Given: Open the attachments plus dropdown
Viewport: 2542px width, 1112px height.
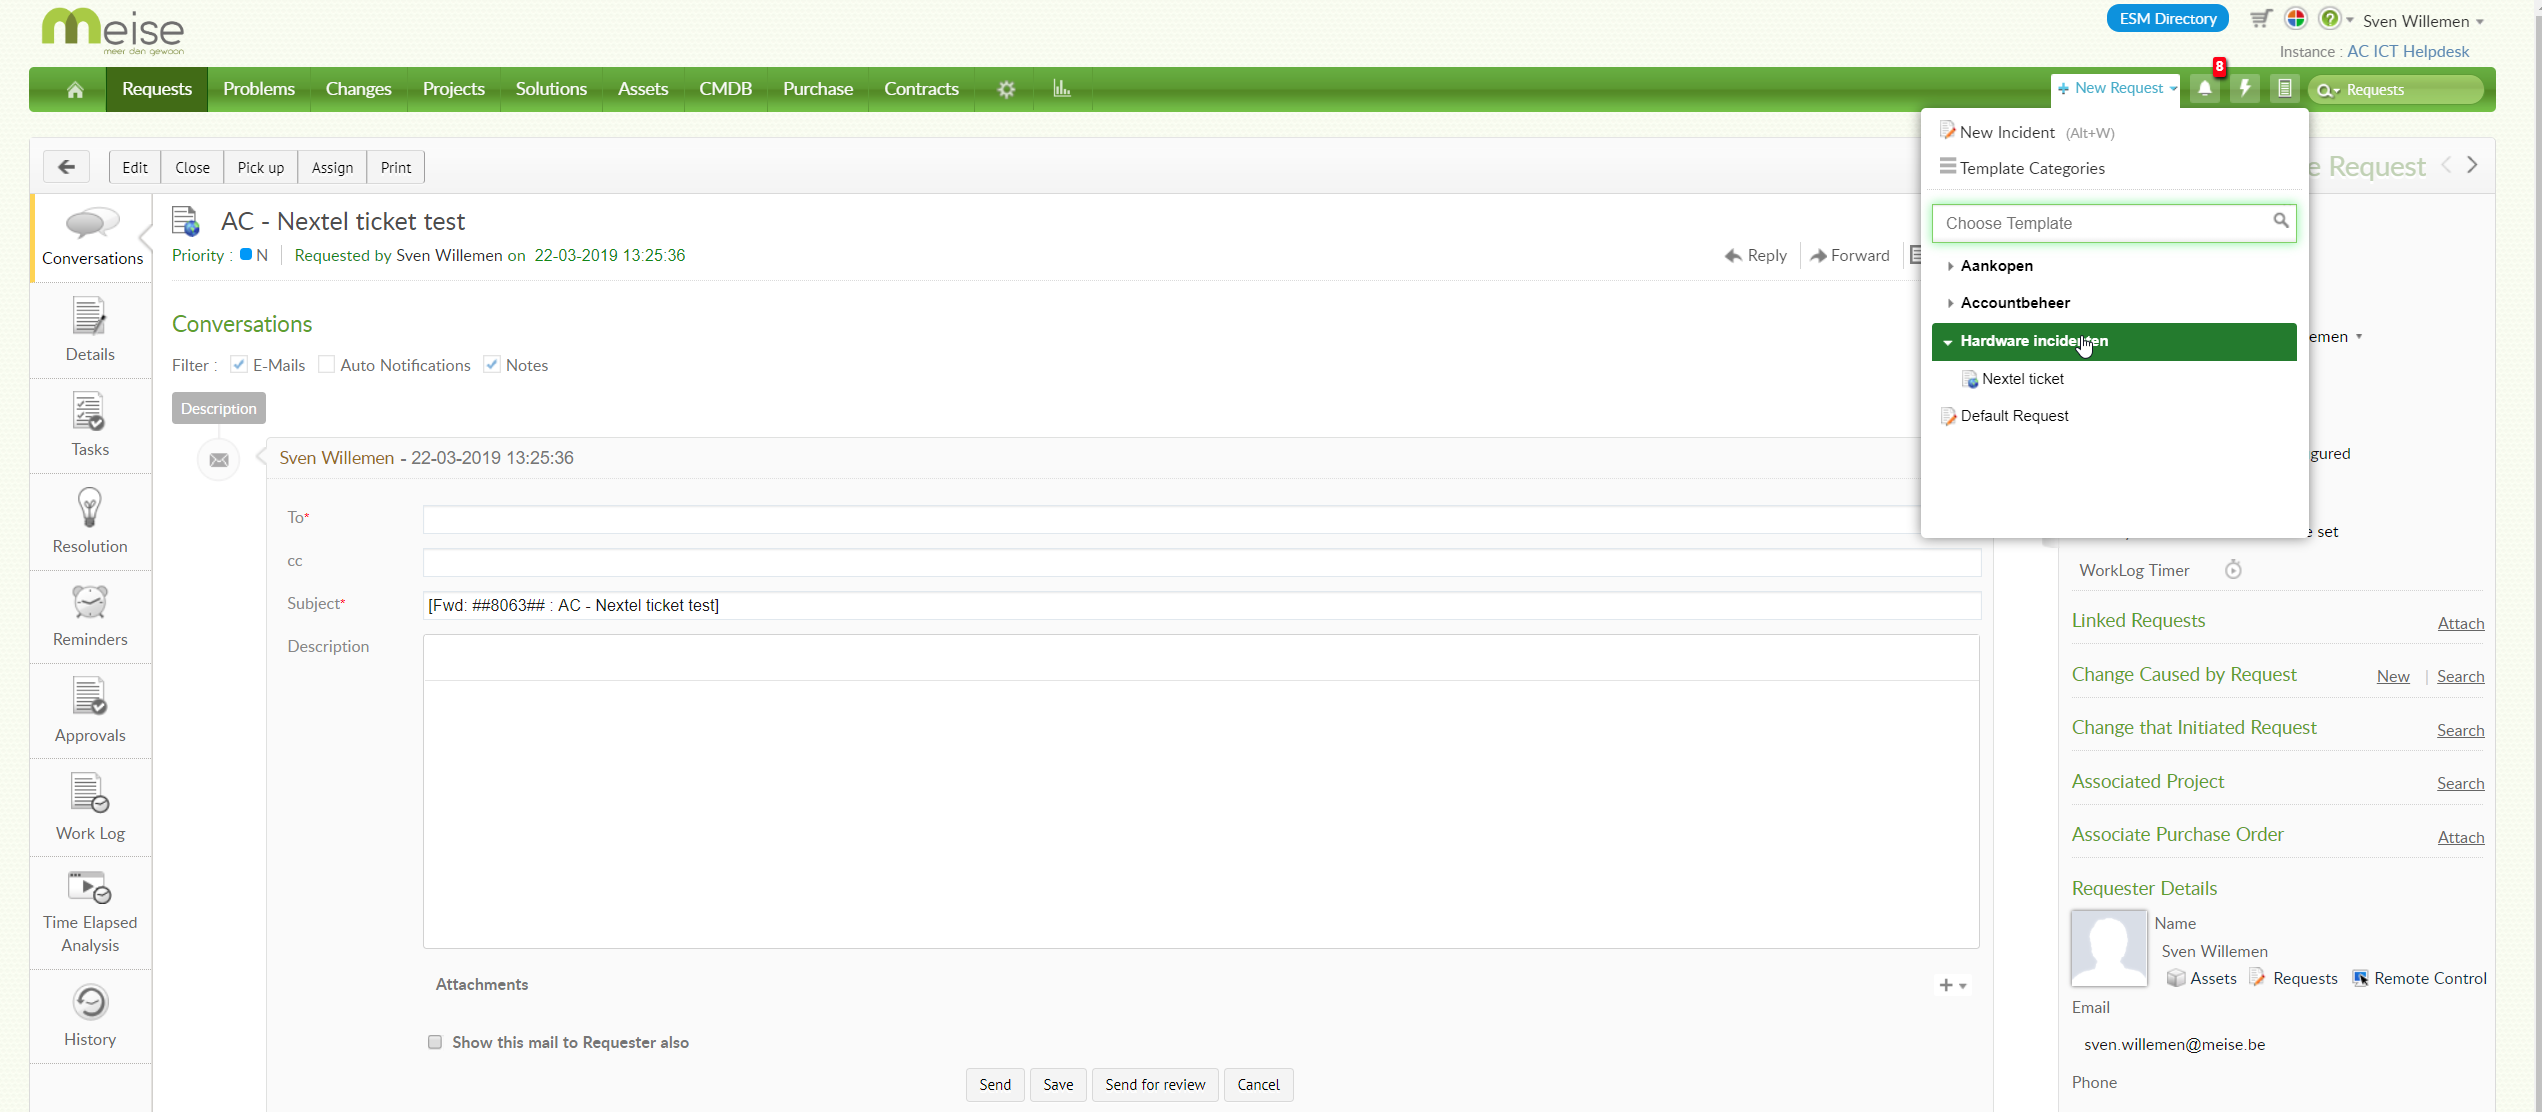Looking at the screenshot, I should 1952,985.
